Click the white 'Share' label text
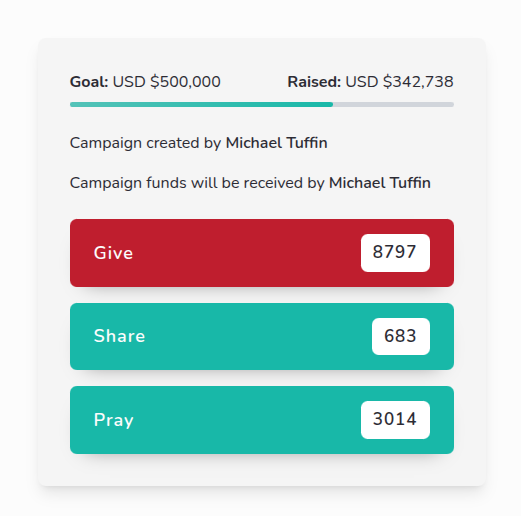521x516 pixels. point(119,336)
